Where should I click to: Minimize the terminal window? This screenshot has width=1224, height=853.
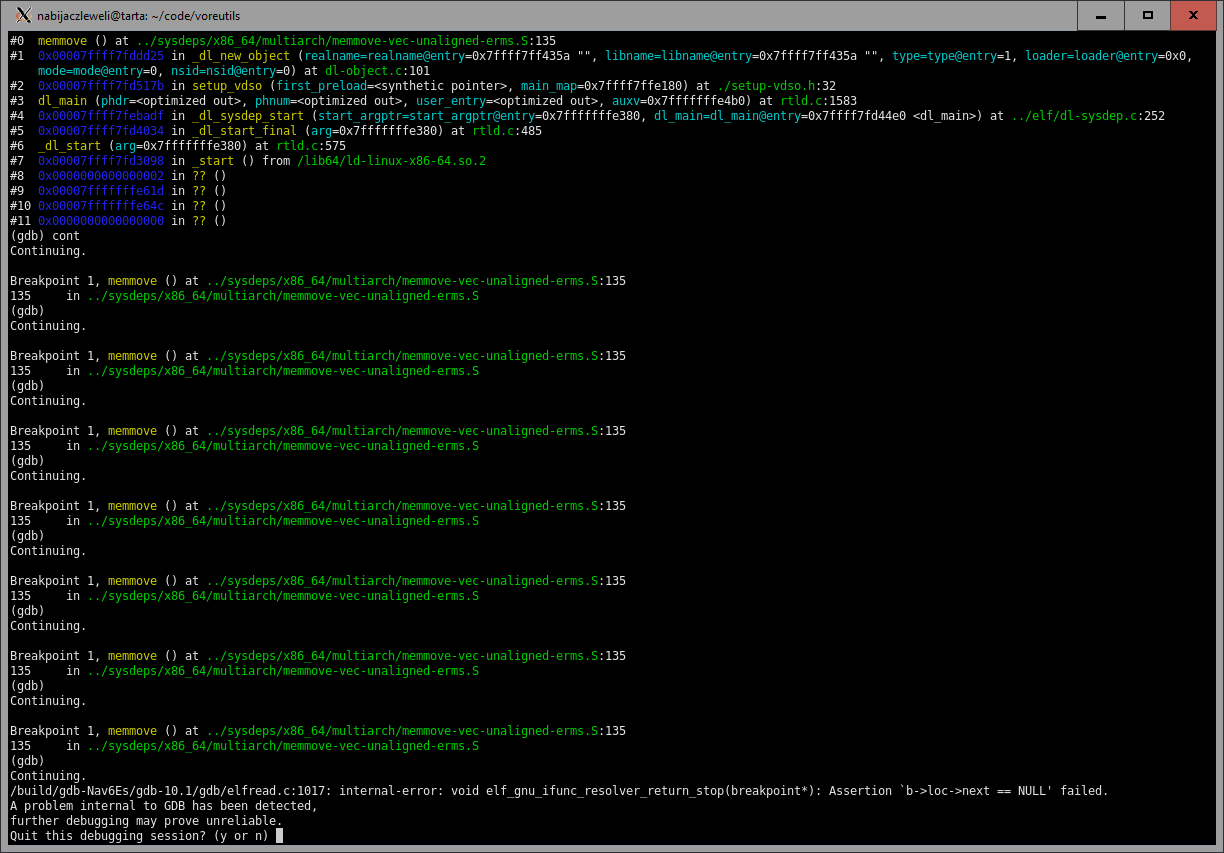(1101, 15)
